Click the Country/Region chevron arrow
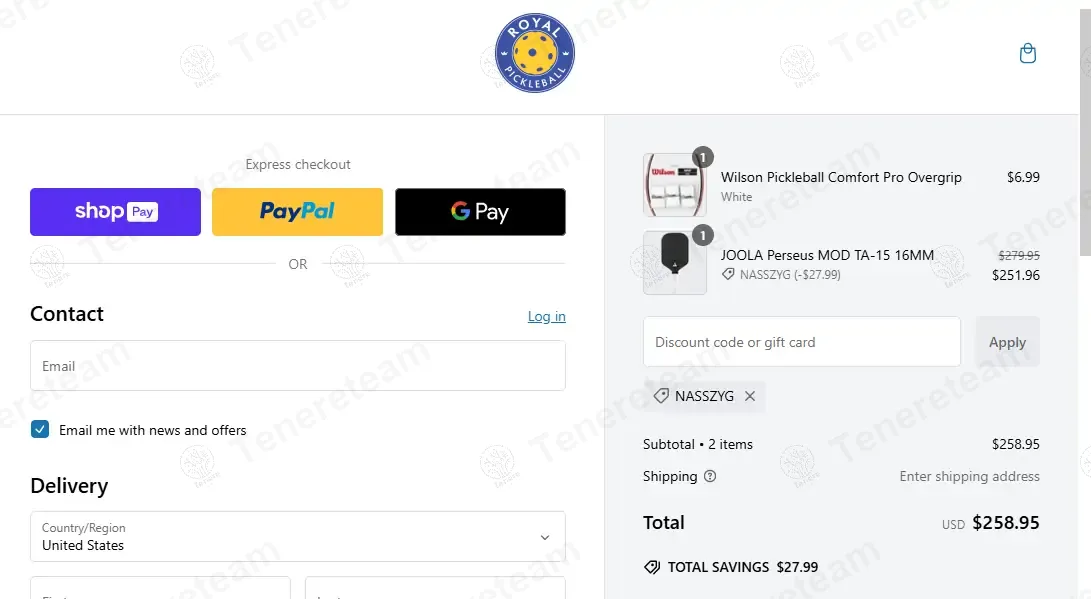 545,537
